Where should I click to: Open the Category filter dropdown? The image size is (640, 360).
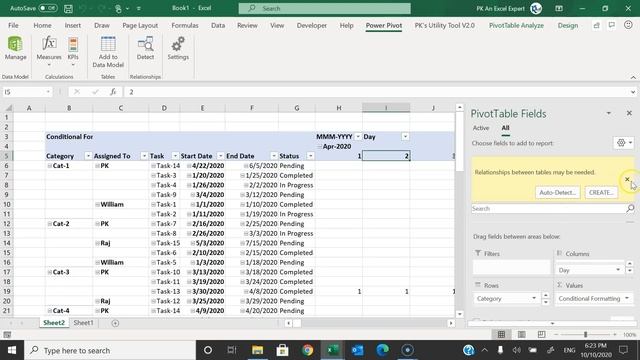[x=88, y=156]
